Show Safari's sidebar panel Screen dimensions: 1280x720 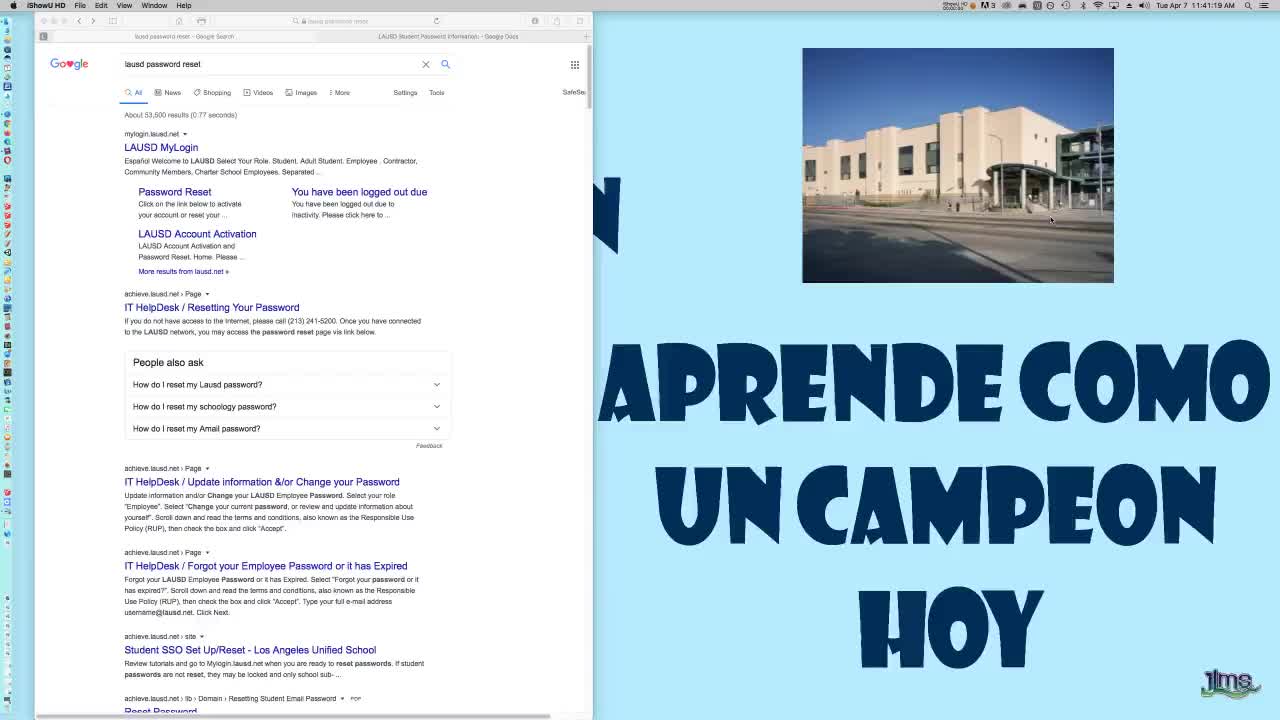tap(113, 21)
